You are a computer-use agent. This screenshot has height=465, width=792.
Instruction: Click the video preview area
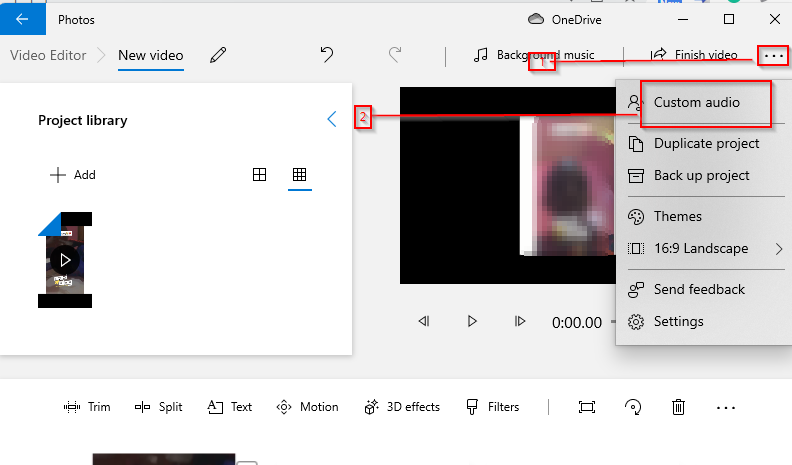[x=508, y=185]
